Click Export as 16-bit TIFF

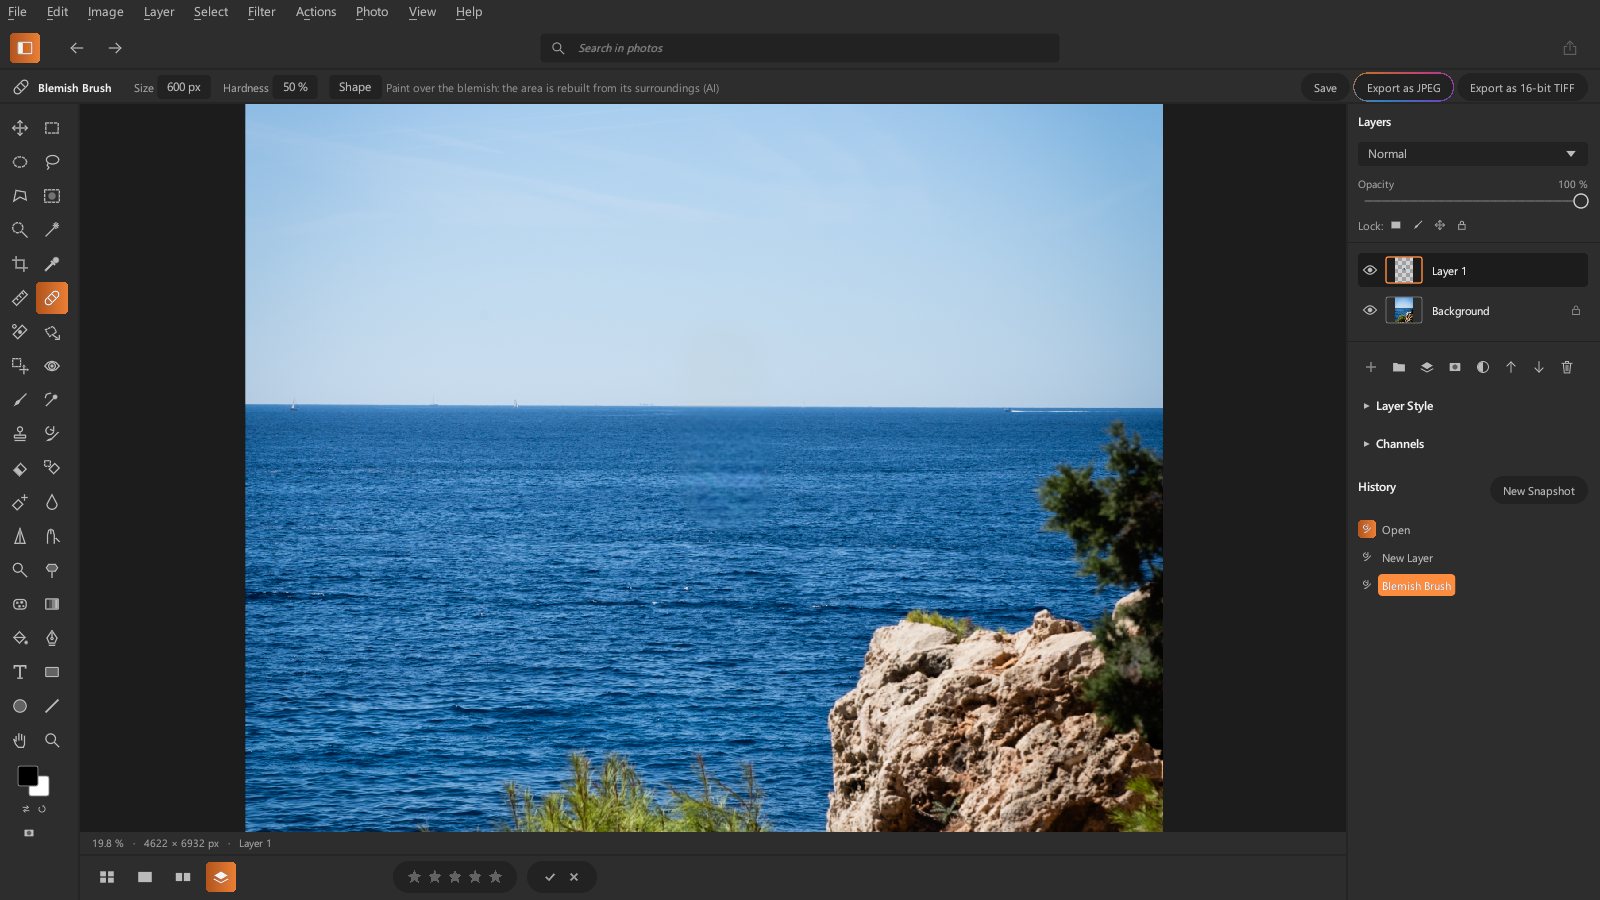[1522, 88]
